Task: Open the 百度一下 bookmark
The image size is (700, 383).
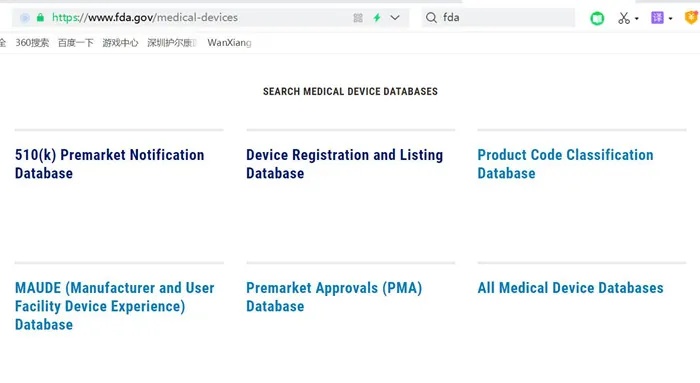Action: click(76, 43)
